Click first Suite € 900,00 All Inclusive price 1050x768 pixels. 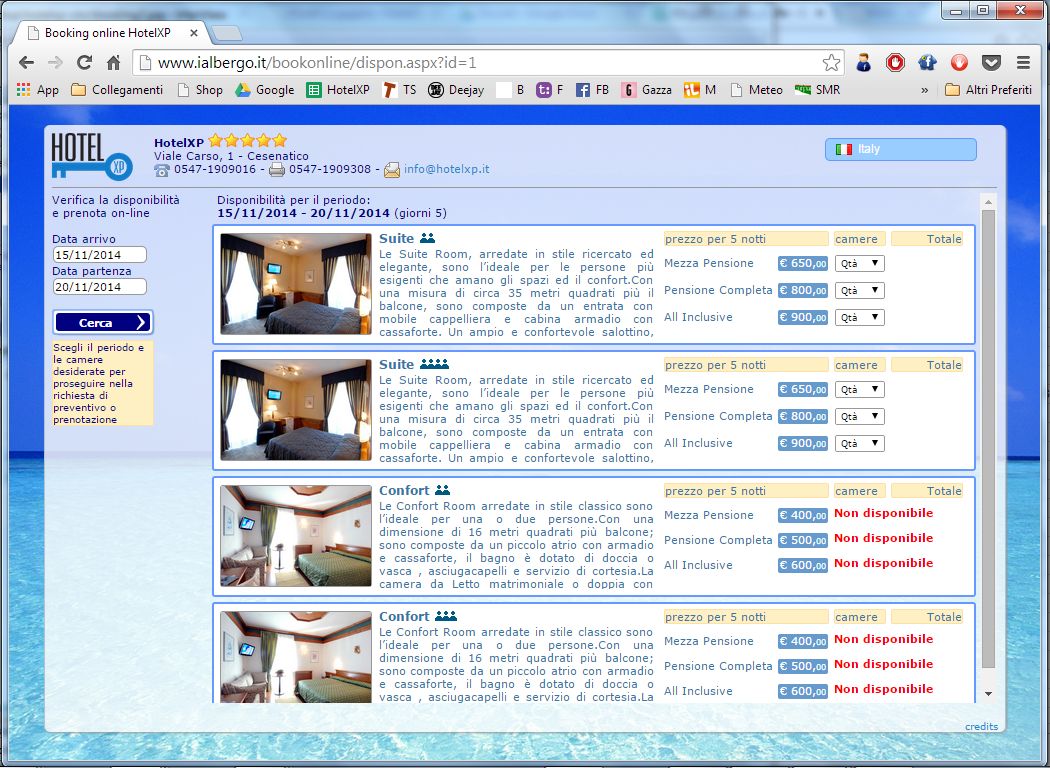tap(803, 317)
